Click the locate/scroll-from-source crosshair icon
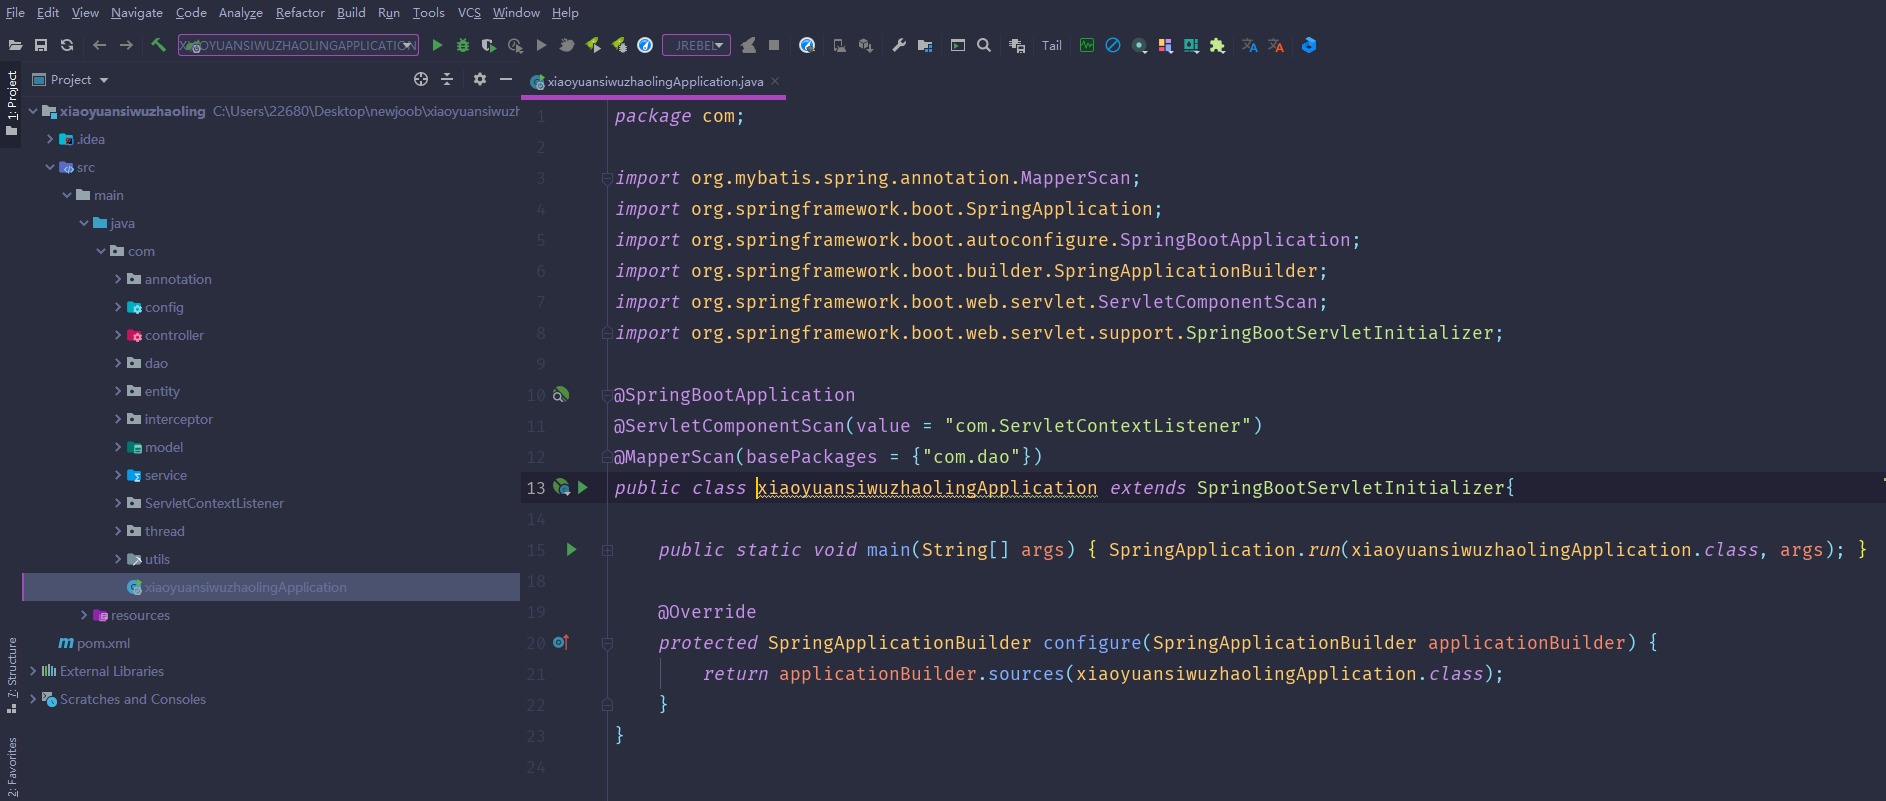This screenshot has width=1886, height=801. point(421,79)
